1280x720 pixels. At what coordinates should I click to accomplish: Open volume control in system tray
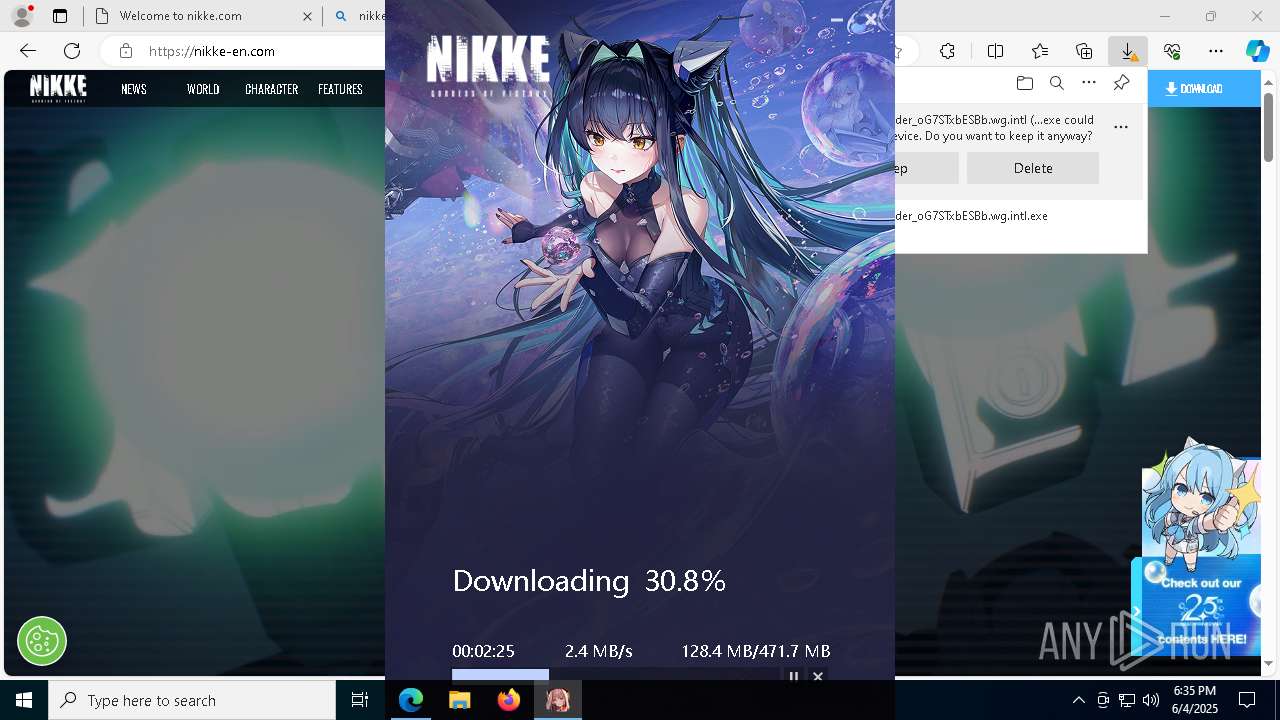(x=1151, y=700)
